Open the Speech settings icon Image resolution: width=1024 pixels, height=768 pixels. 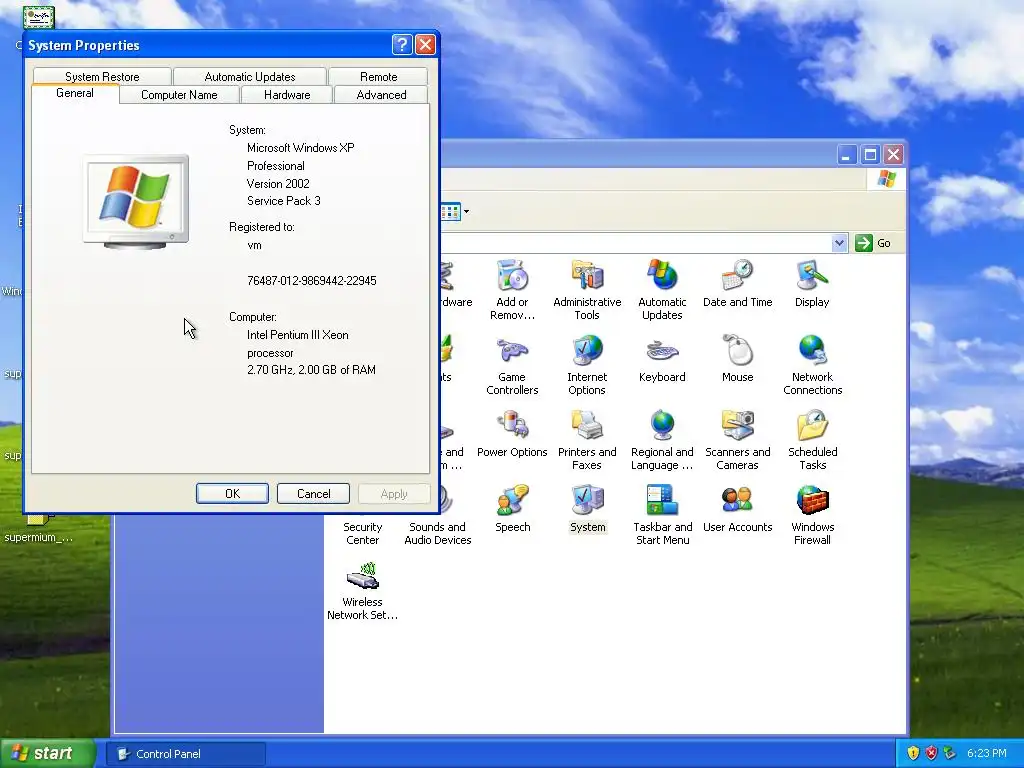[512, 509]
